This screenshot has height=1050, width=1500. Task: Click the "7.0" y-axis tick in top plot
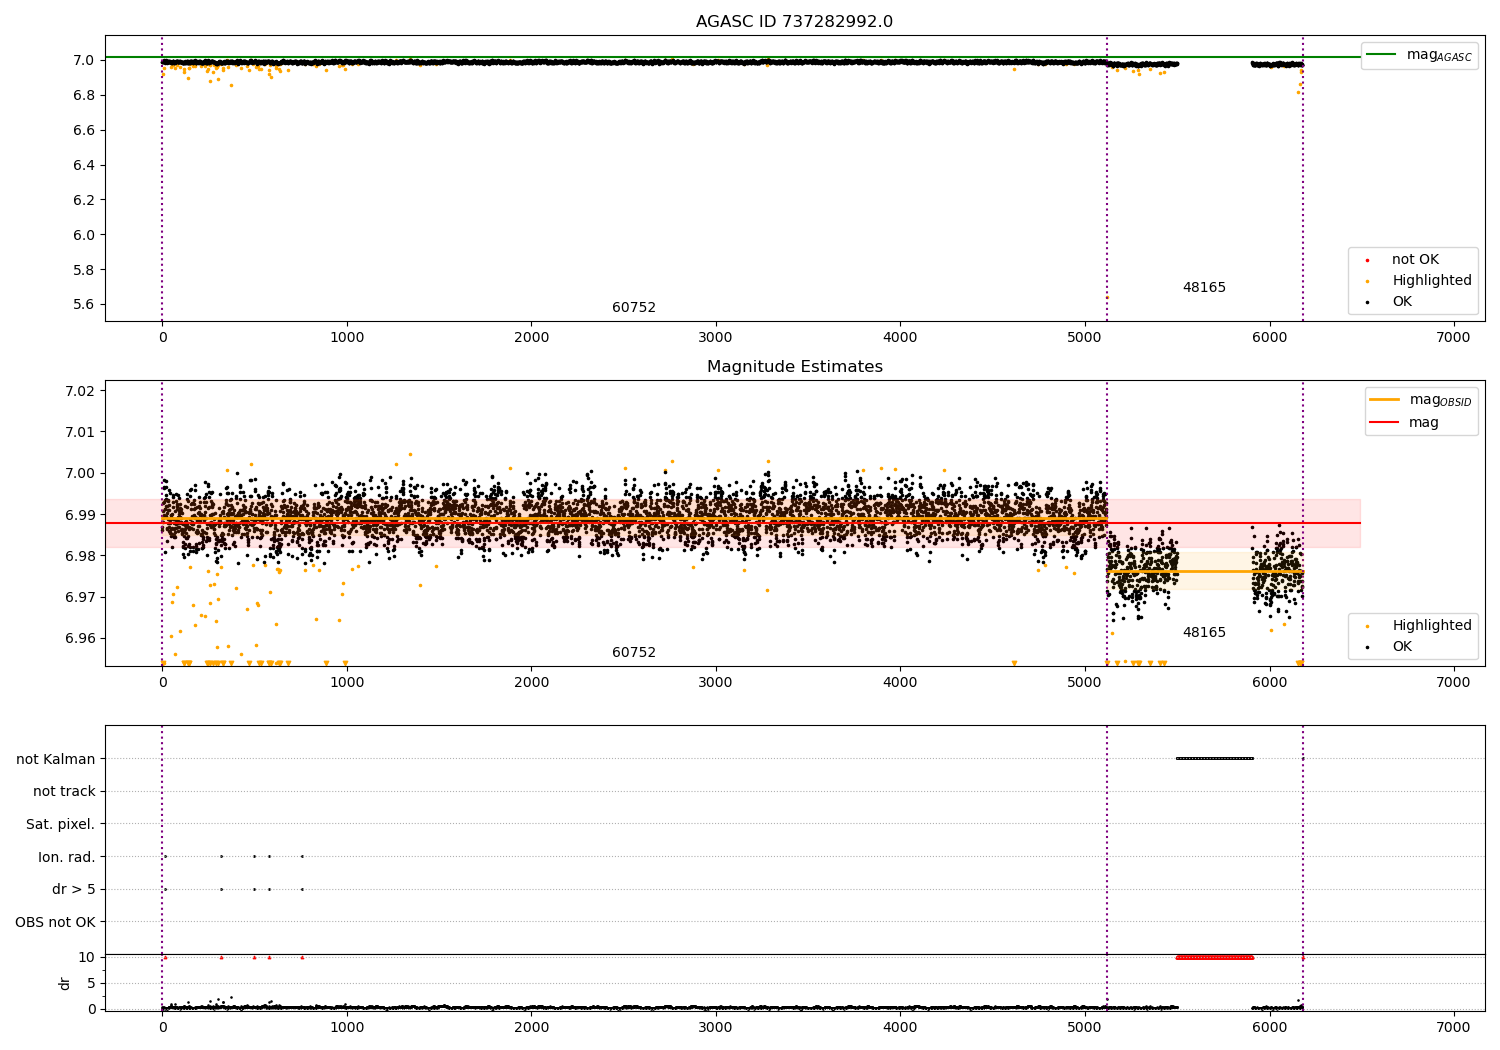pyautogui.click(x=84, y=60)
